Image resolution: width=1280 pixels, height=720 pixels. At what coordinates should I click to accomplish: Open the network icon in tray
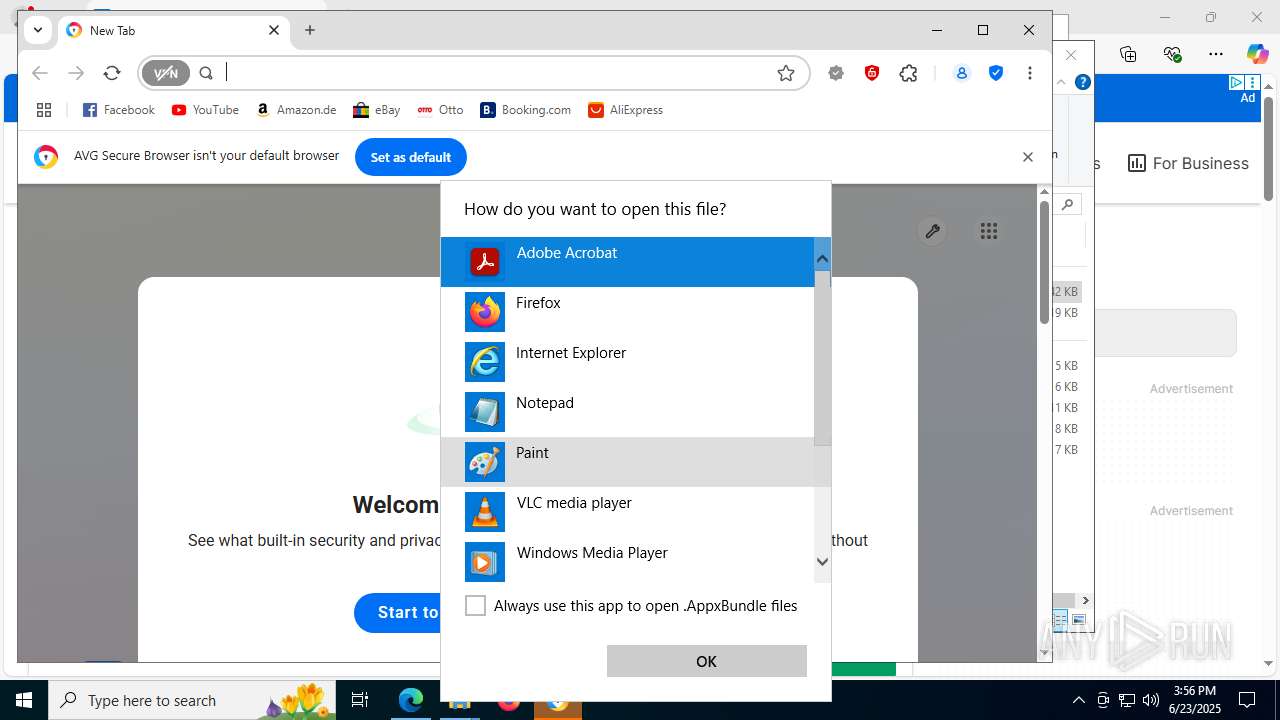1127,700
